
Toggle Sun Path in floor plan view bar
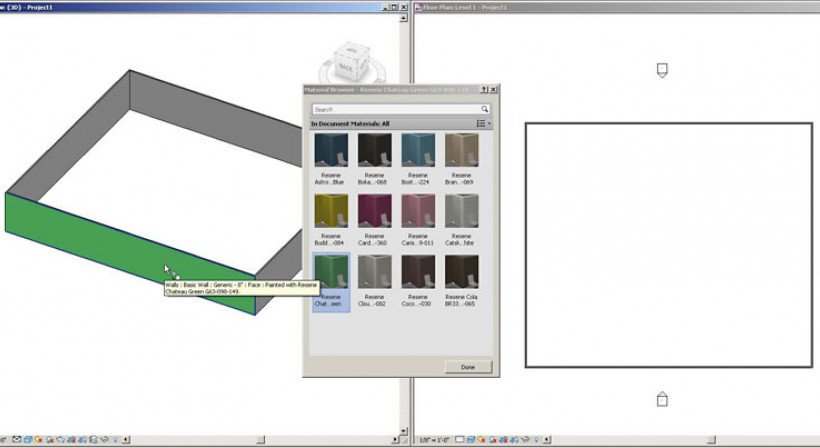click(x=481, y=440)
